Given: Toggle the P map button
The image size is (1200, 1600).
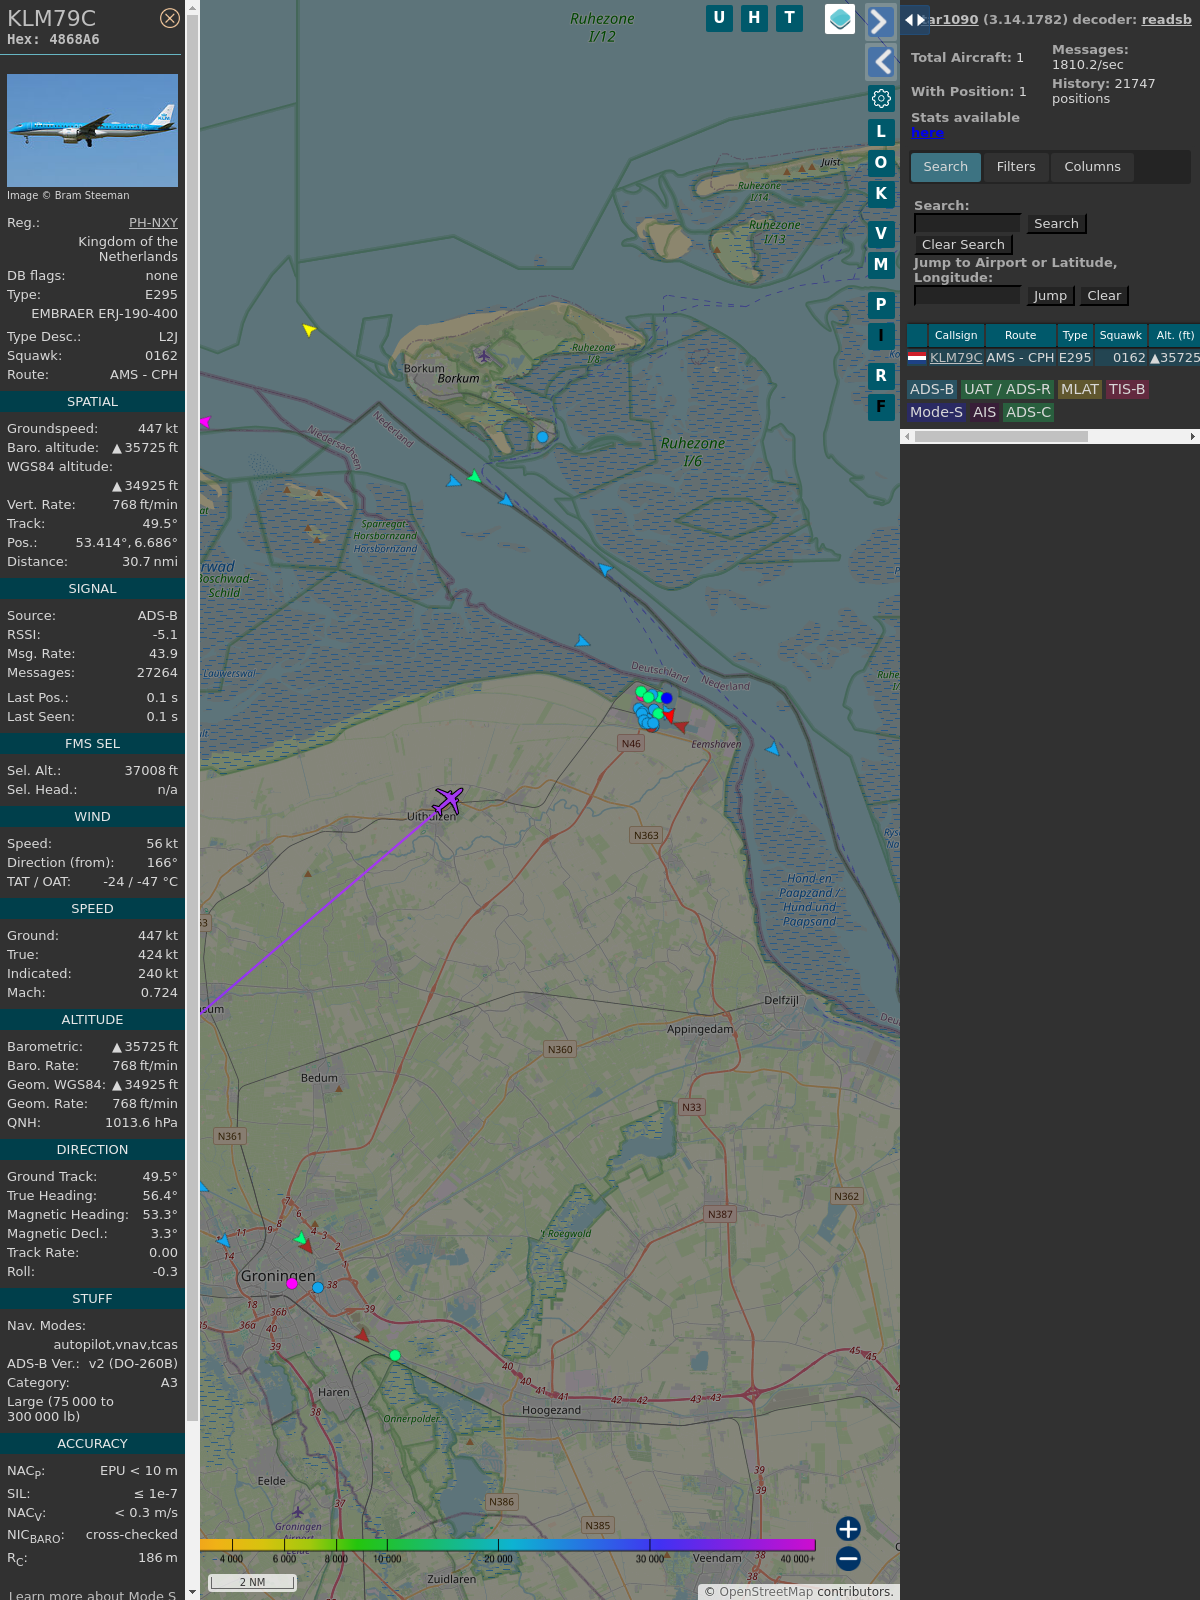Looking at the screenshot, I should (x=881, y=305).
